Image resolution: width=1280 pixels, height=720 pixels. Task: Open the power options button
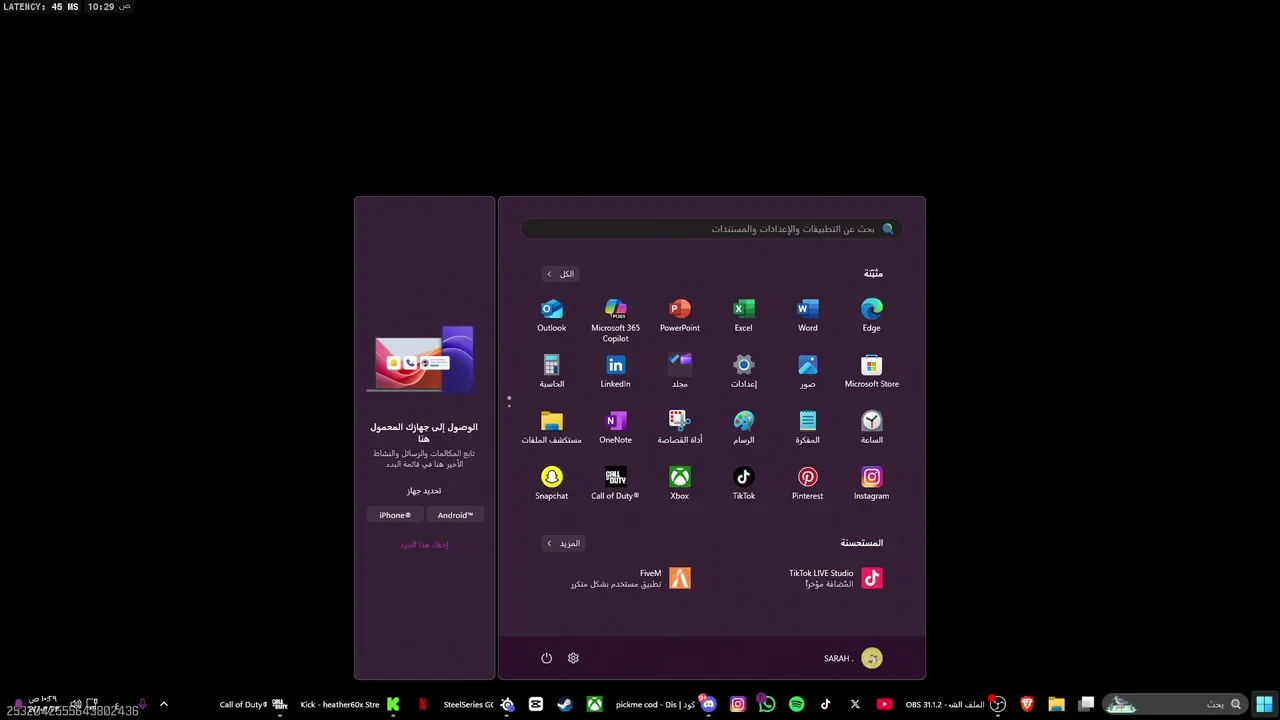tap(546, 658)
